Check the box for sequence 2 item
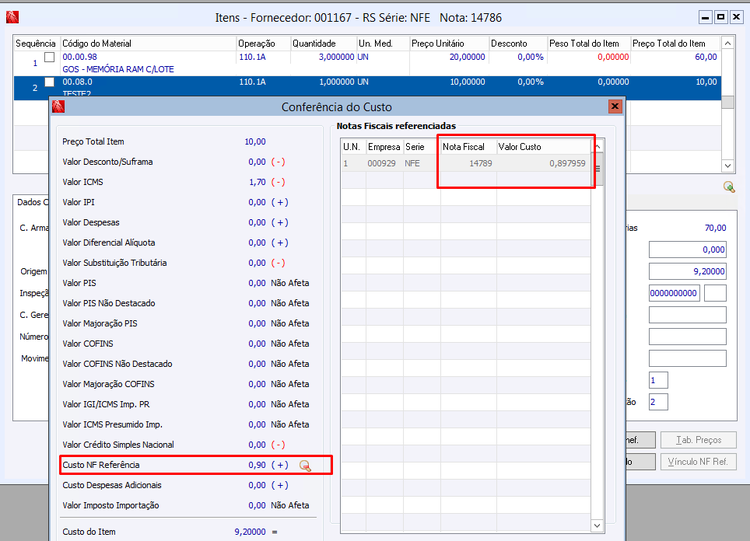Viewport: 750px width, 541px height. (x=49, y=83)
